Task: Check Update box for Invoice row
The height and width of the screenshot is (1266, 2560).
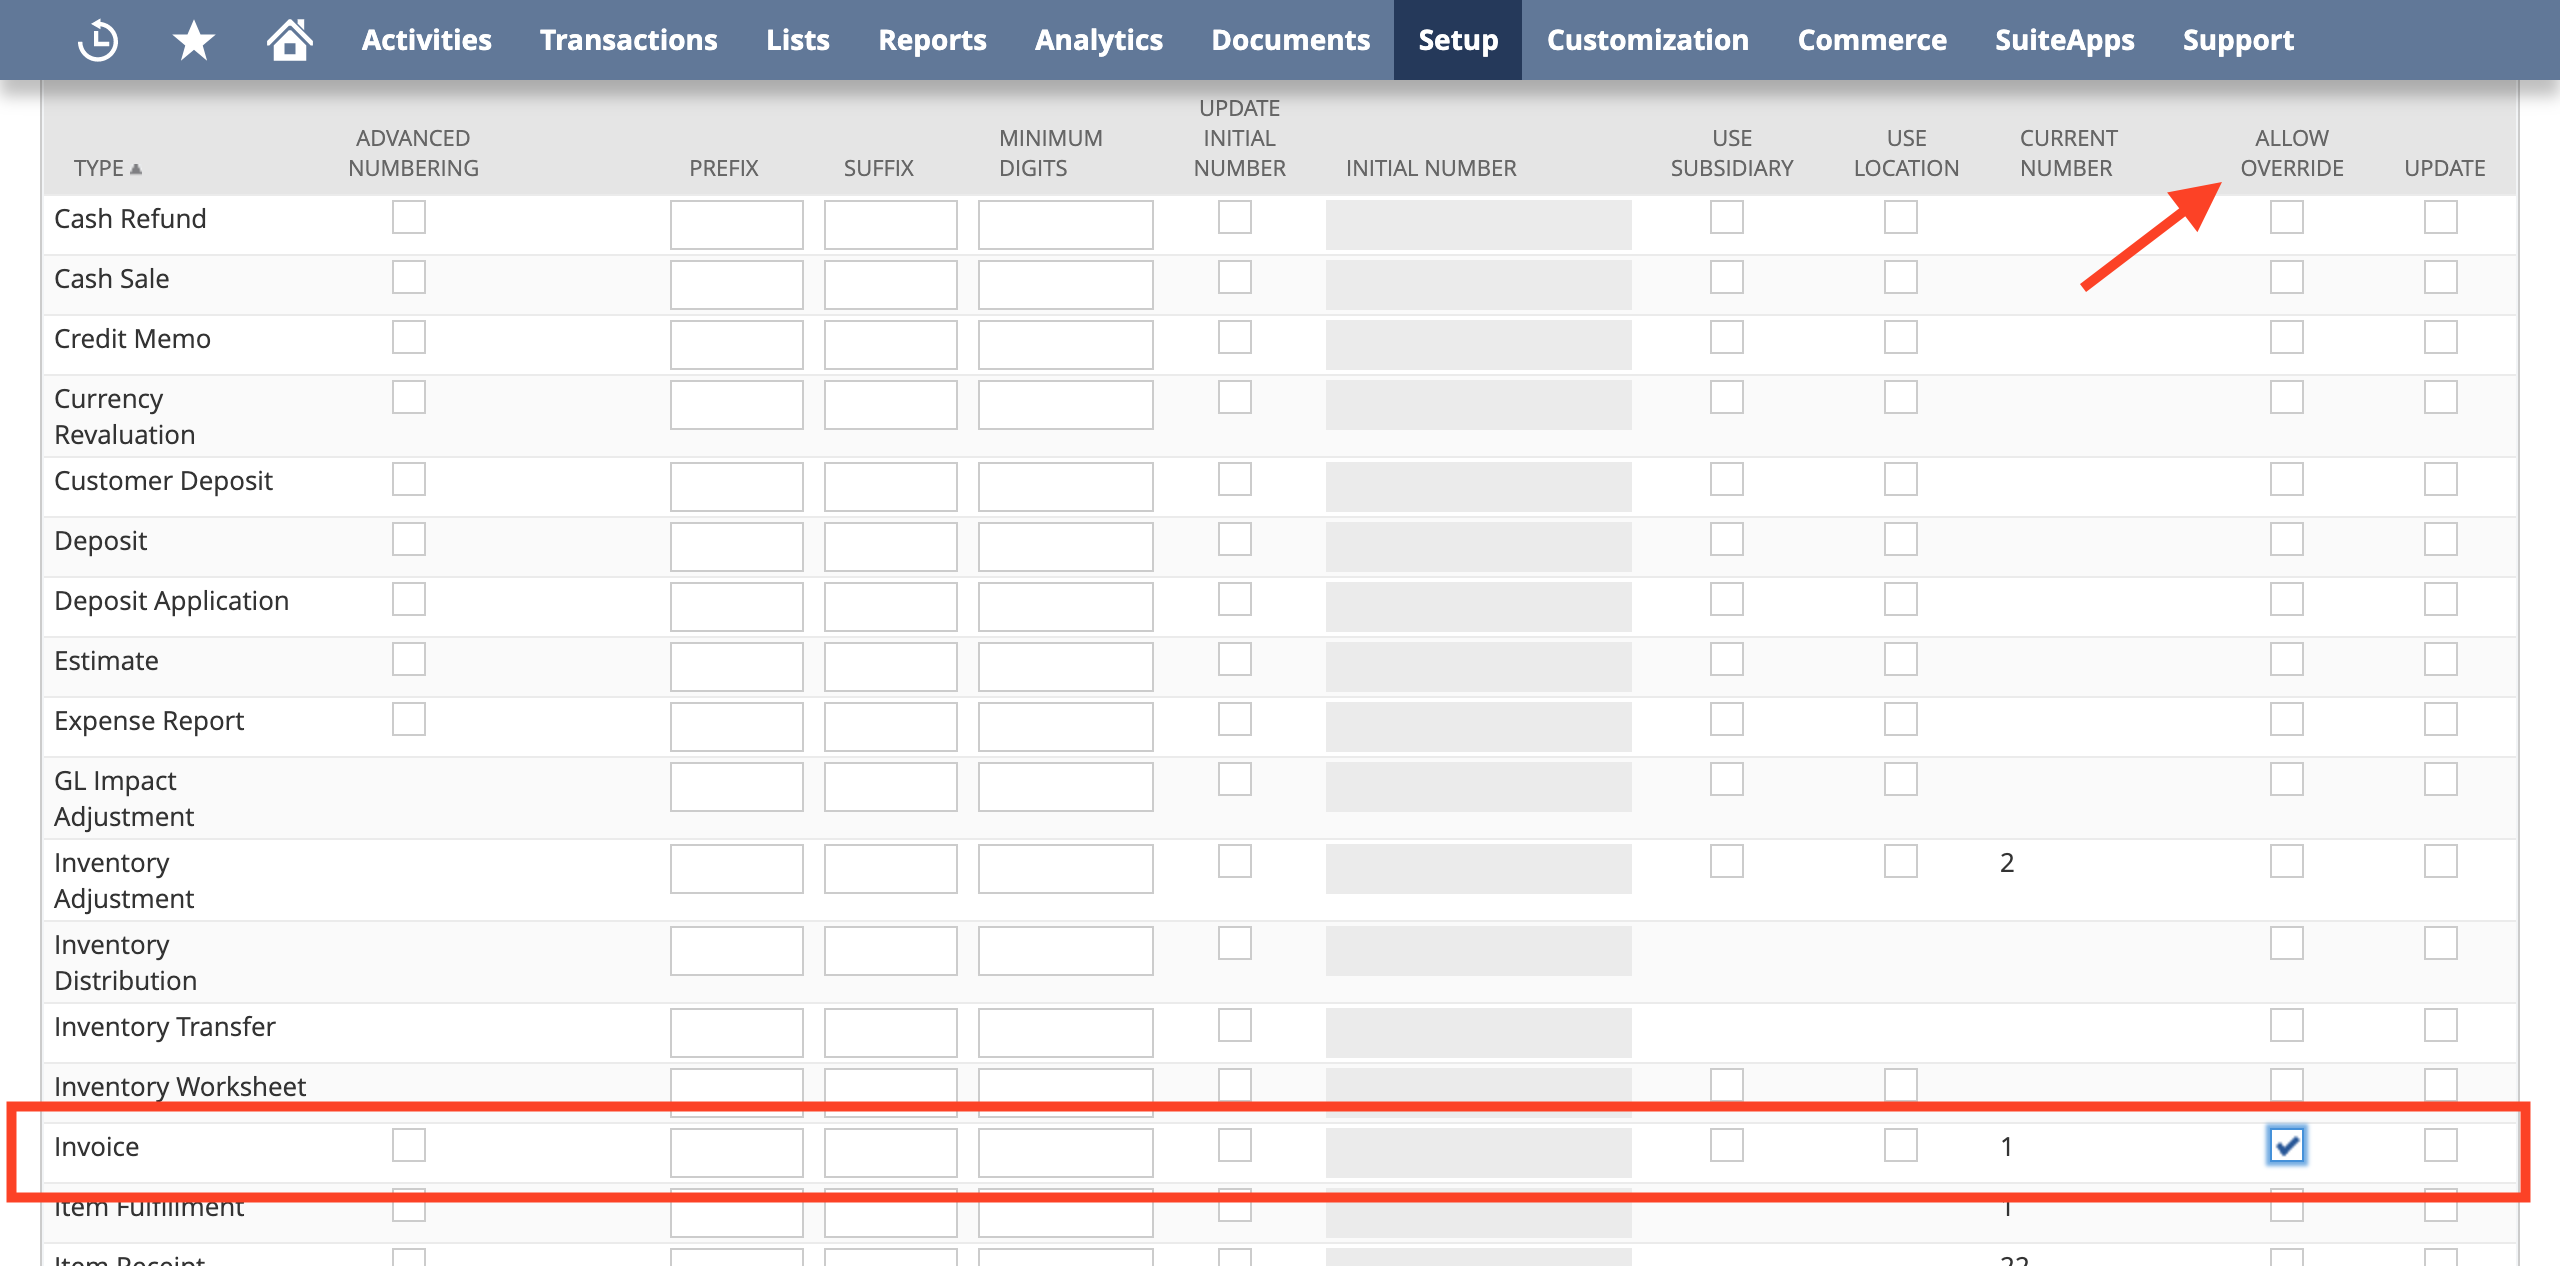Action: point(2440,1145)
